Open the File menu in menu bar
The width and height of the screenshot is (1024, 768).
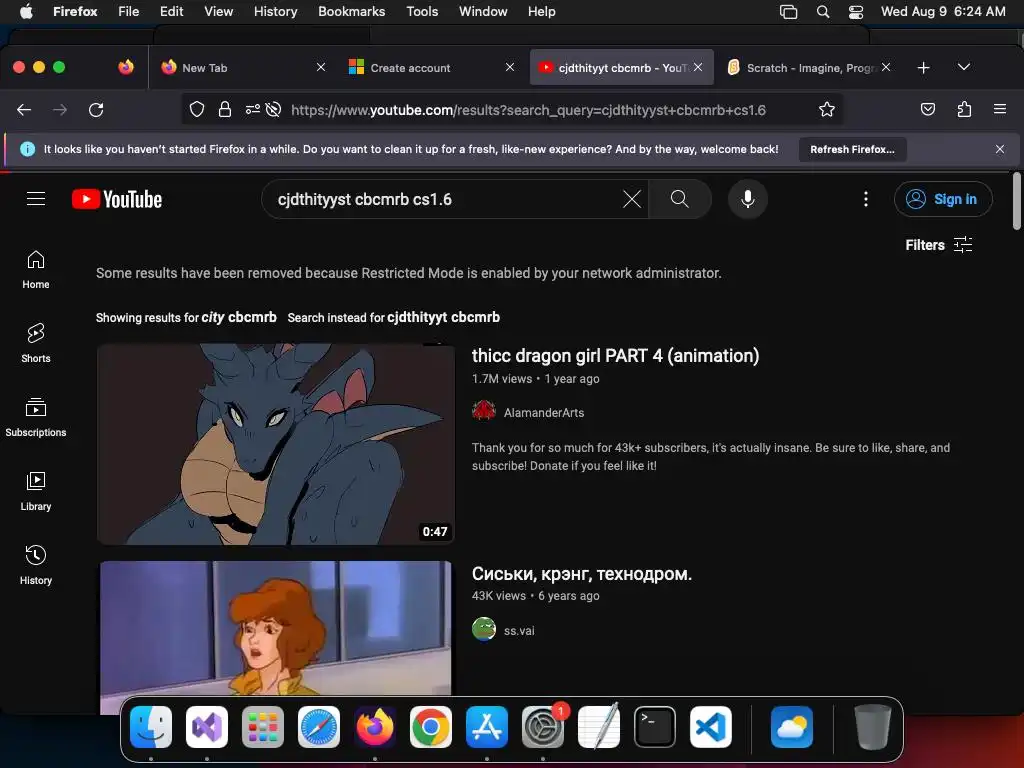[x=129, y=12]
